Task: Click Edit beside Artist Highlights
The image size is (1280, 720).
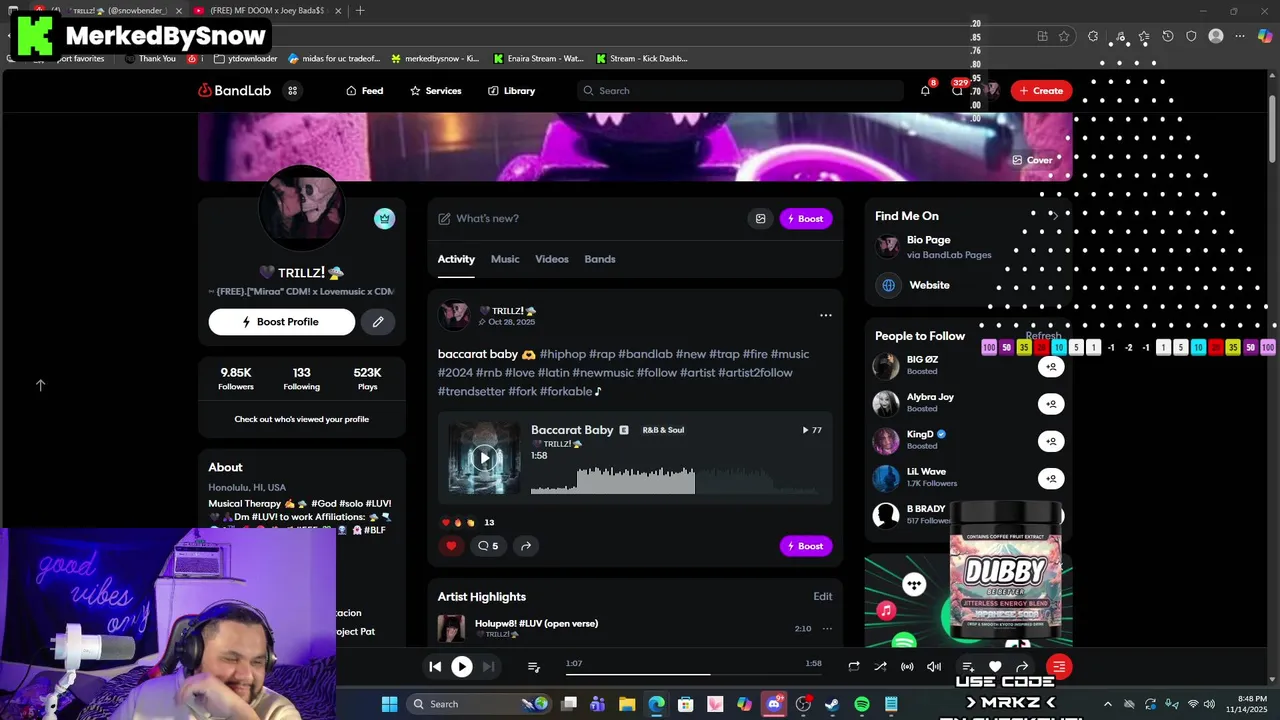Action: tap(822, 597)
